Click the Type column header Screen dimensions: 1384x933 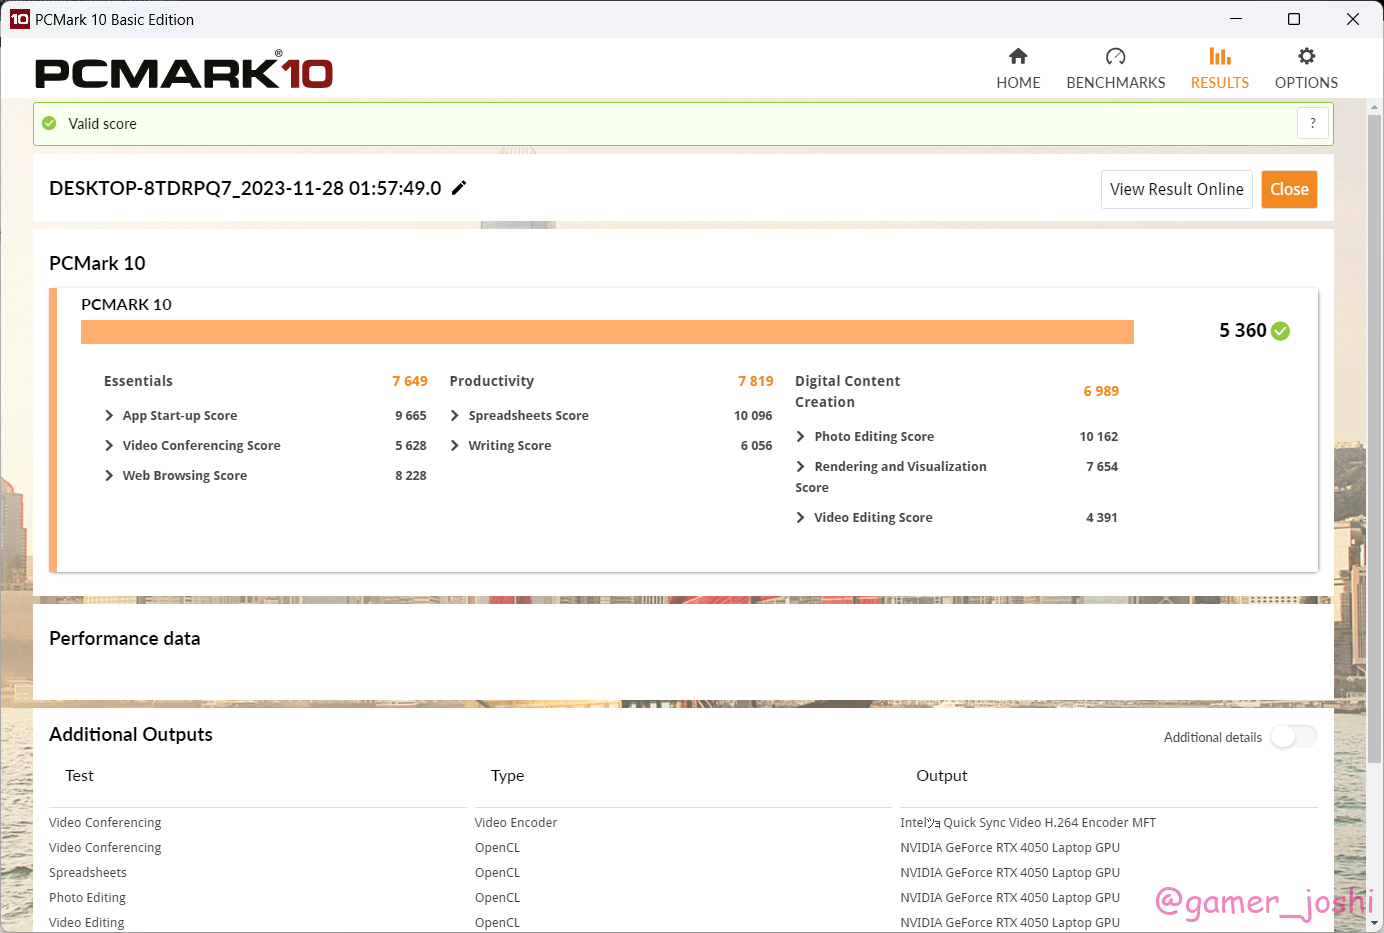tap(507, 776)
